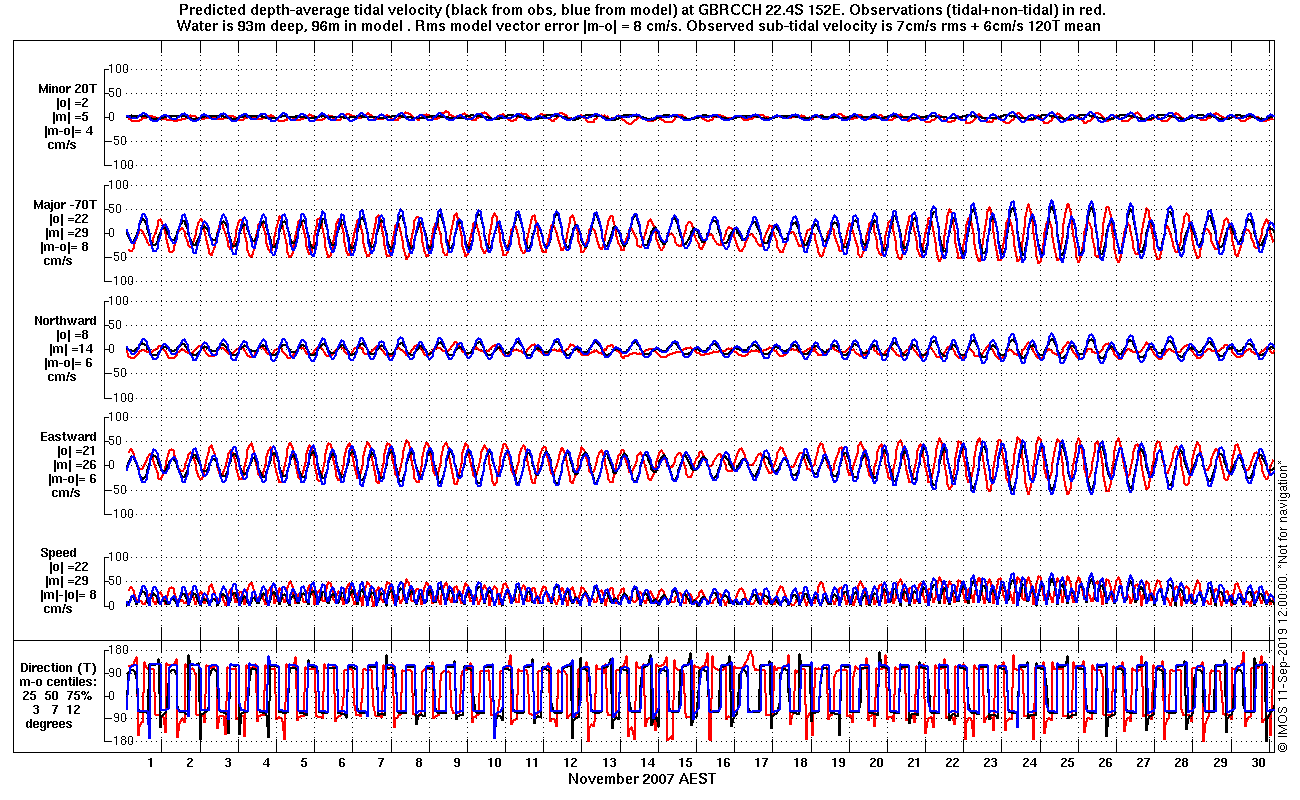Viewport: 1300px width, 800px height.
Task: Click '|m| =5' in the Minor panel
Action: click(x=72, y=117)
